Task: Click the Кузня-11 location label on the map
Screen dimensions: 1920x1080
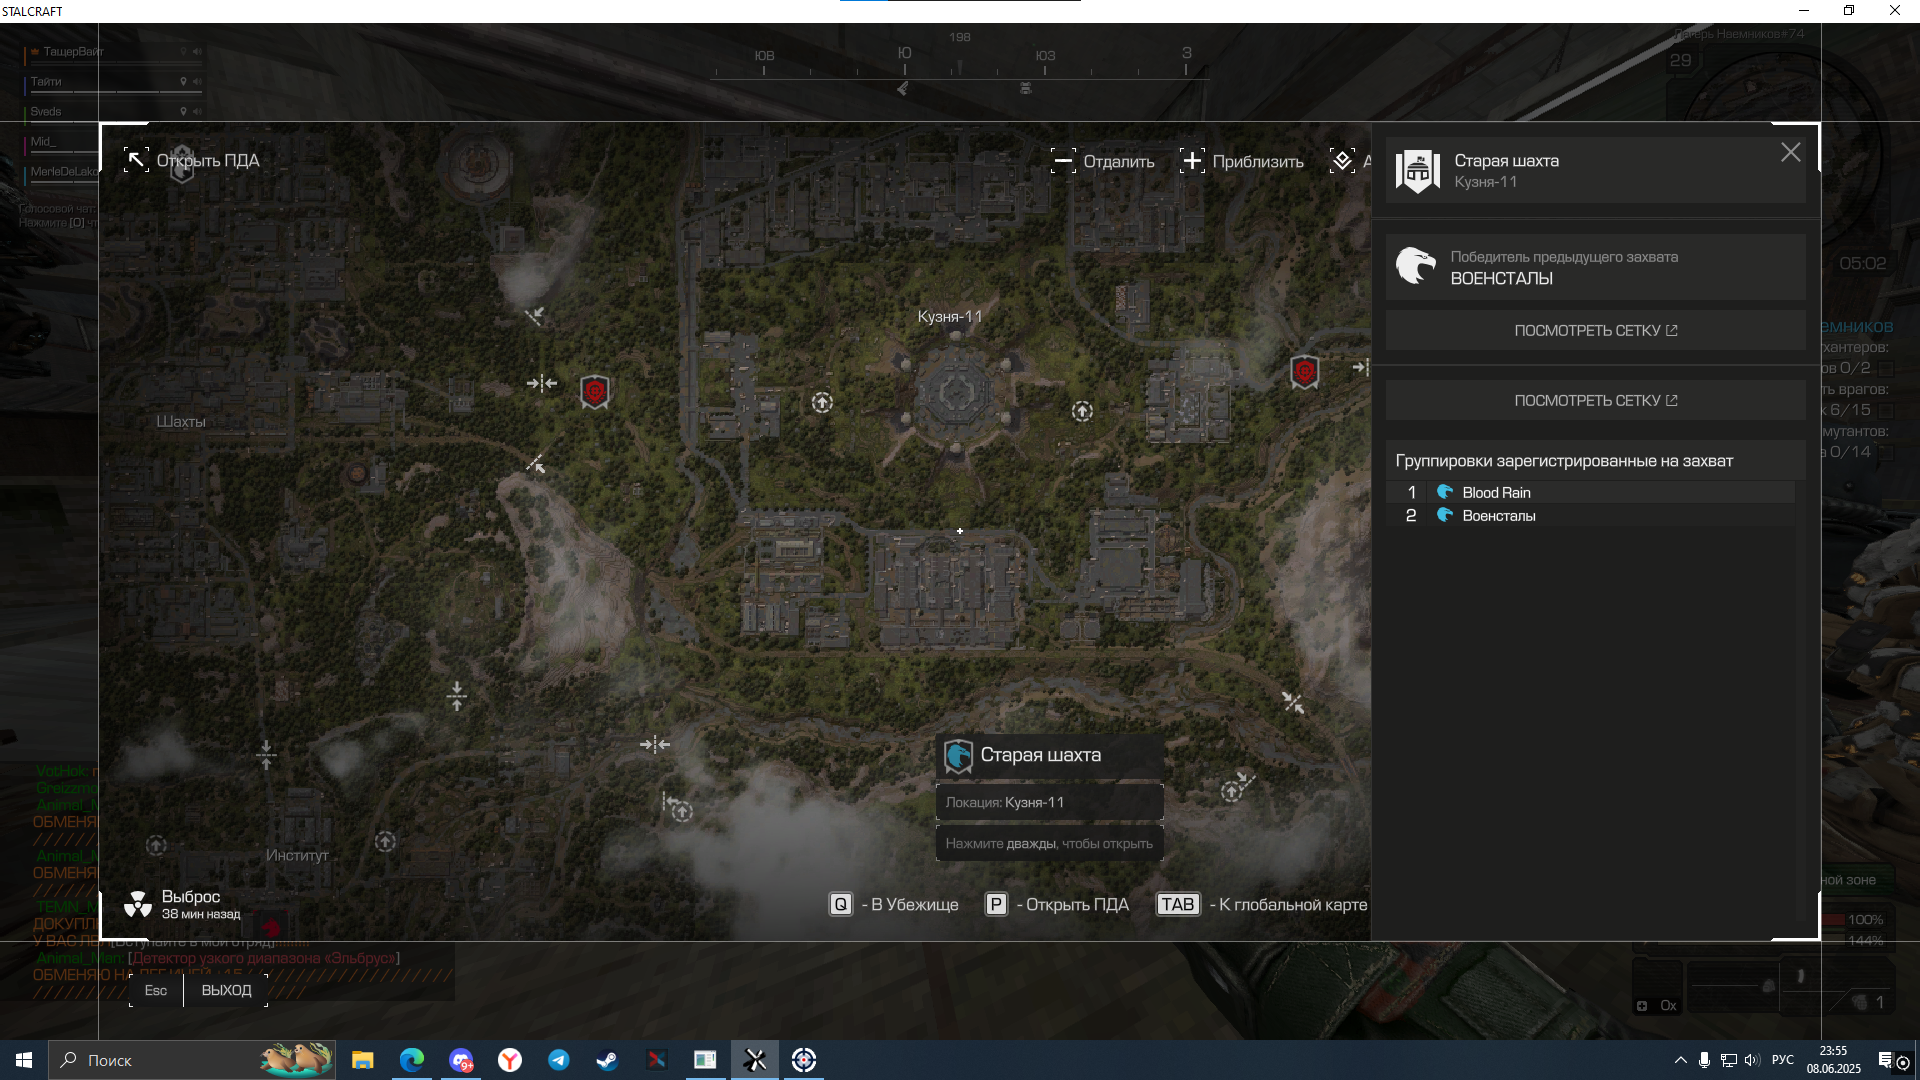Action: coord(950,317)
